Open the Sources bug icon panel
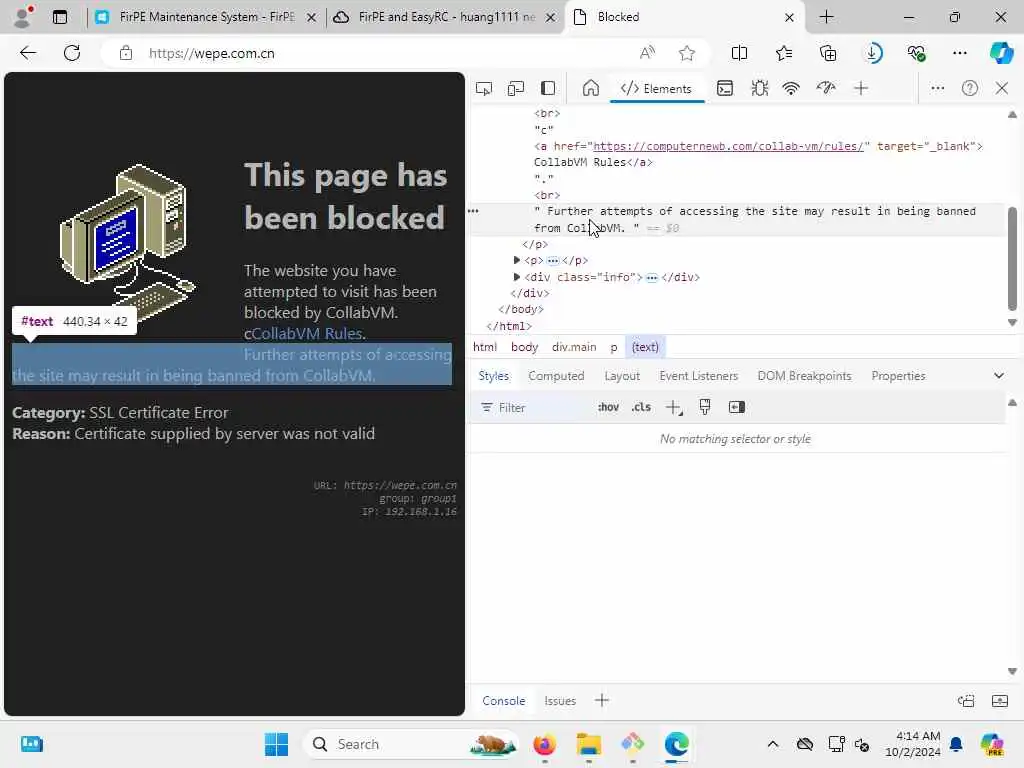Image resolution: width=1024 pixels, height=768 pixels. pyautogui.click(x=759, y=88)
